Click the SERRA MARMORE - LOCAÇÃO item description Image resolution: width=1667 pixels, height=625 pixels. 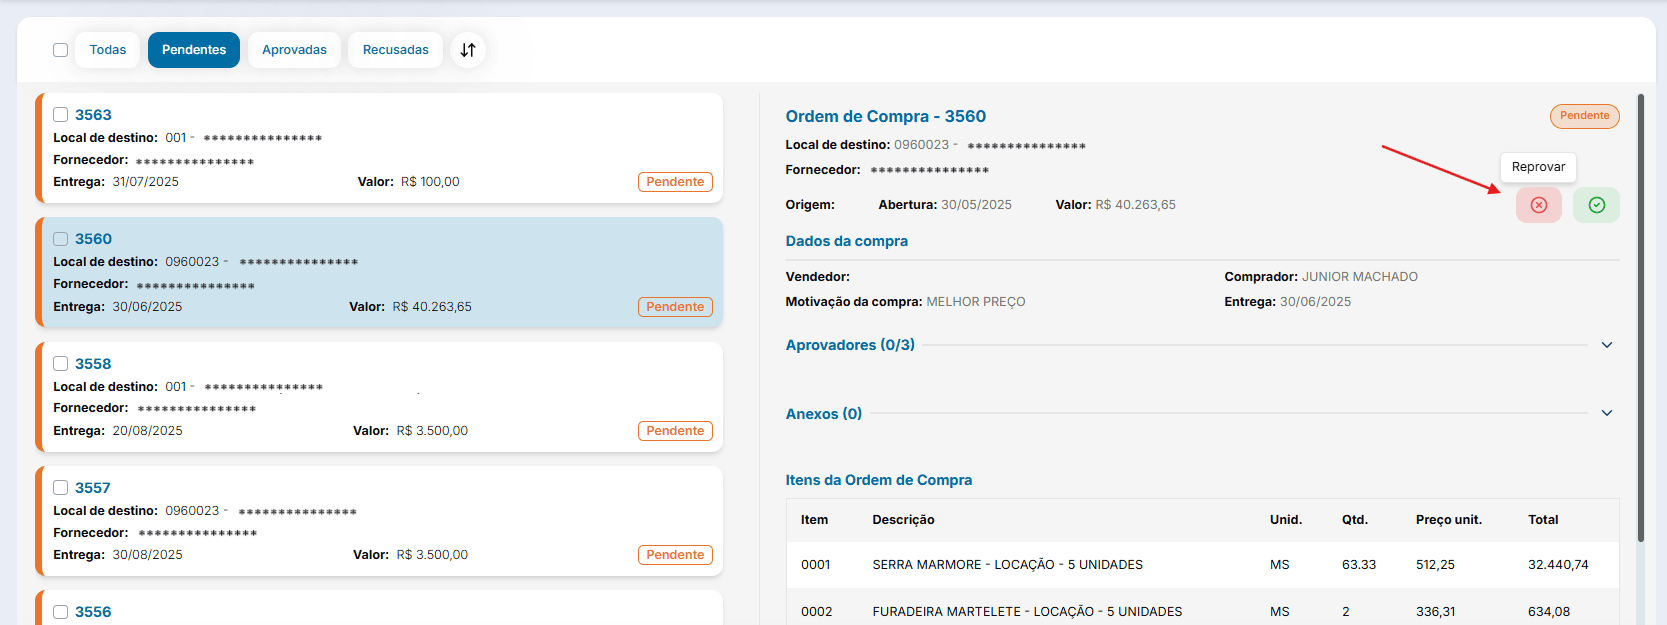point(1008,565)
